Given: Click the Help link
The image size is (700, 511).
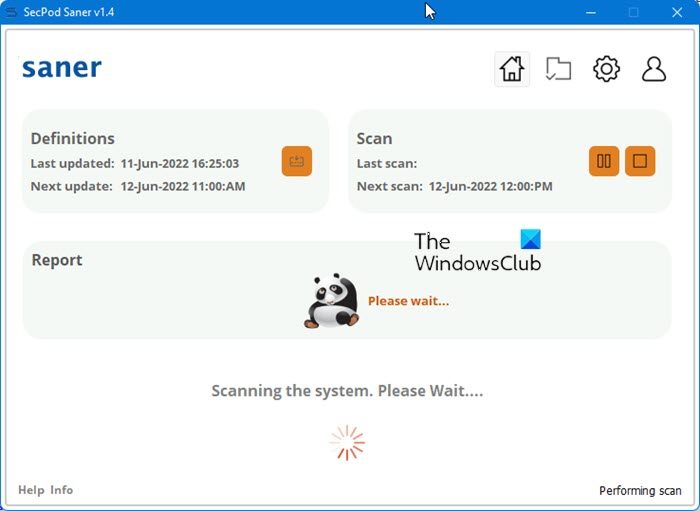Looking at the screenshot, I should (31, 490).
